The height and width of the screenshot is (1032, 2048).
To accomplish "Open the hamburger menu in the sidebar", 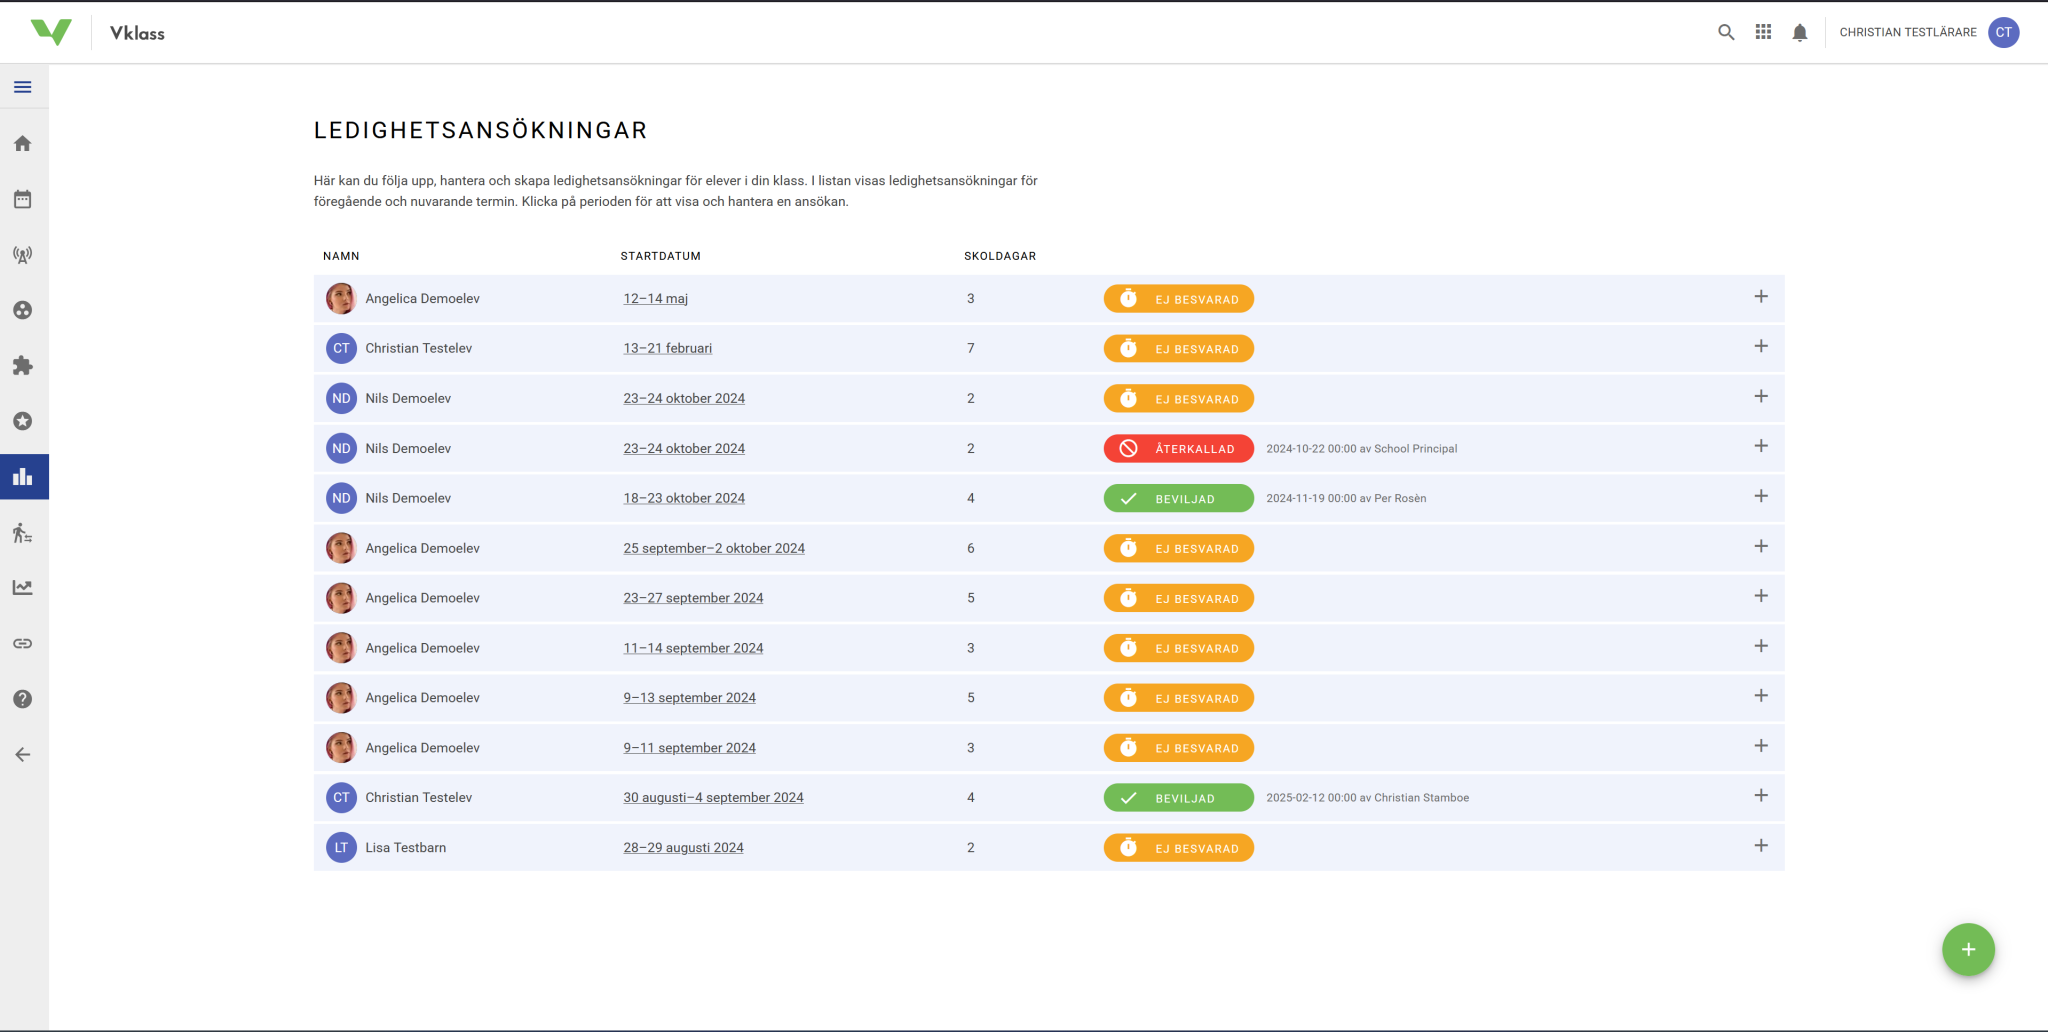I will (23, 87).
